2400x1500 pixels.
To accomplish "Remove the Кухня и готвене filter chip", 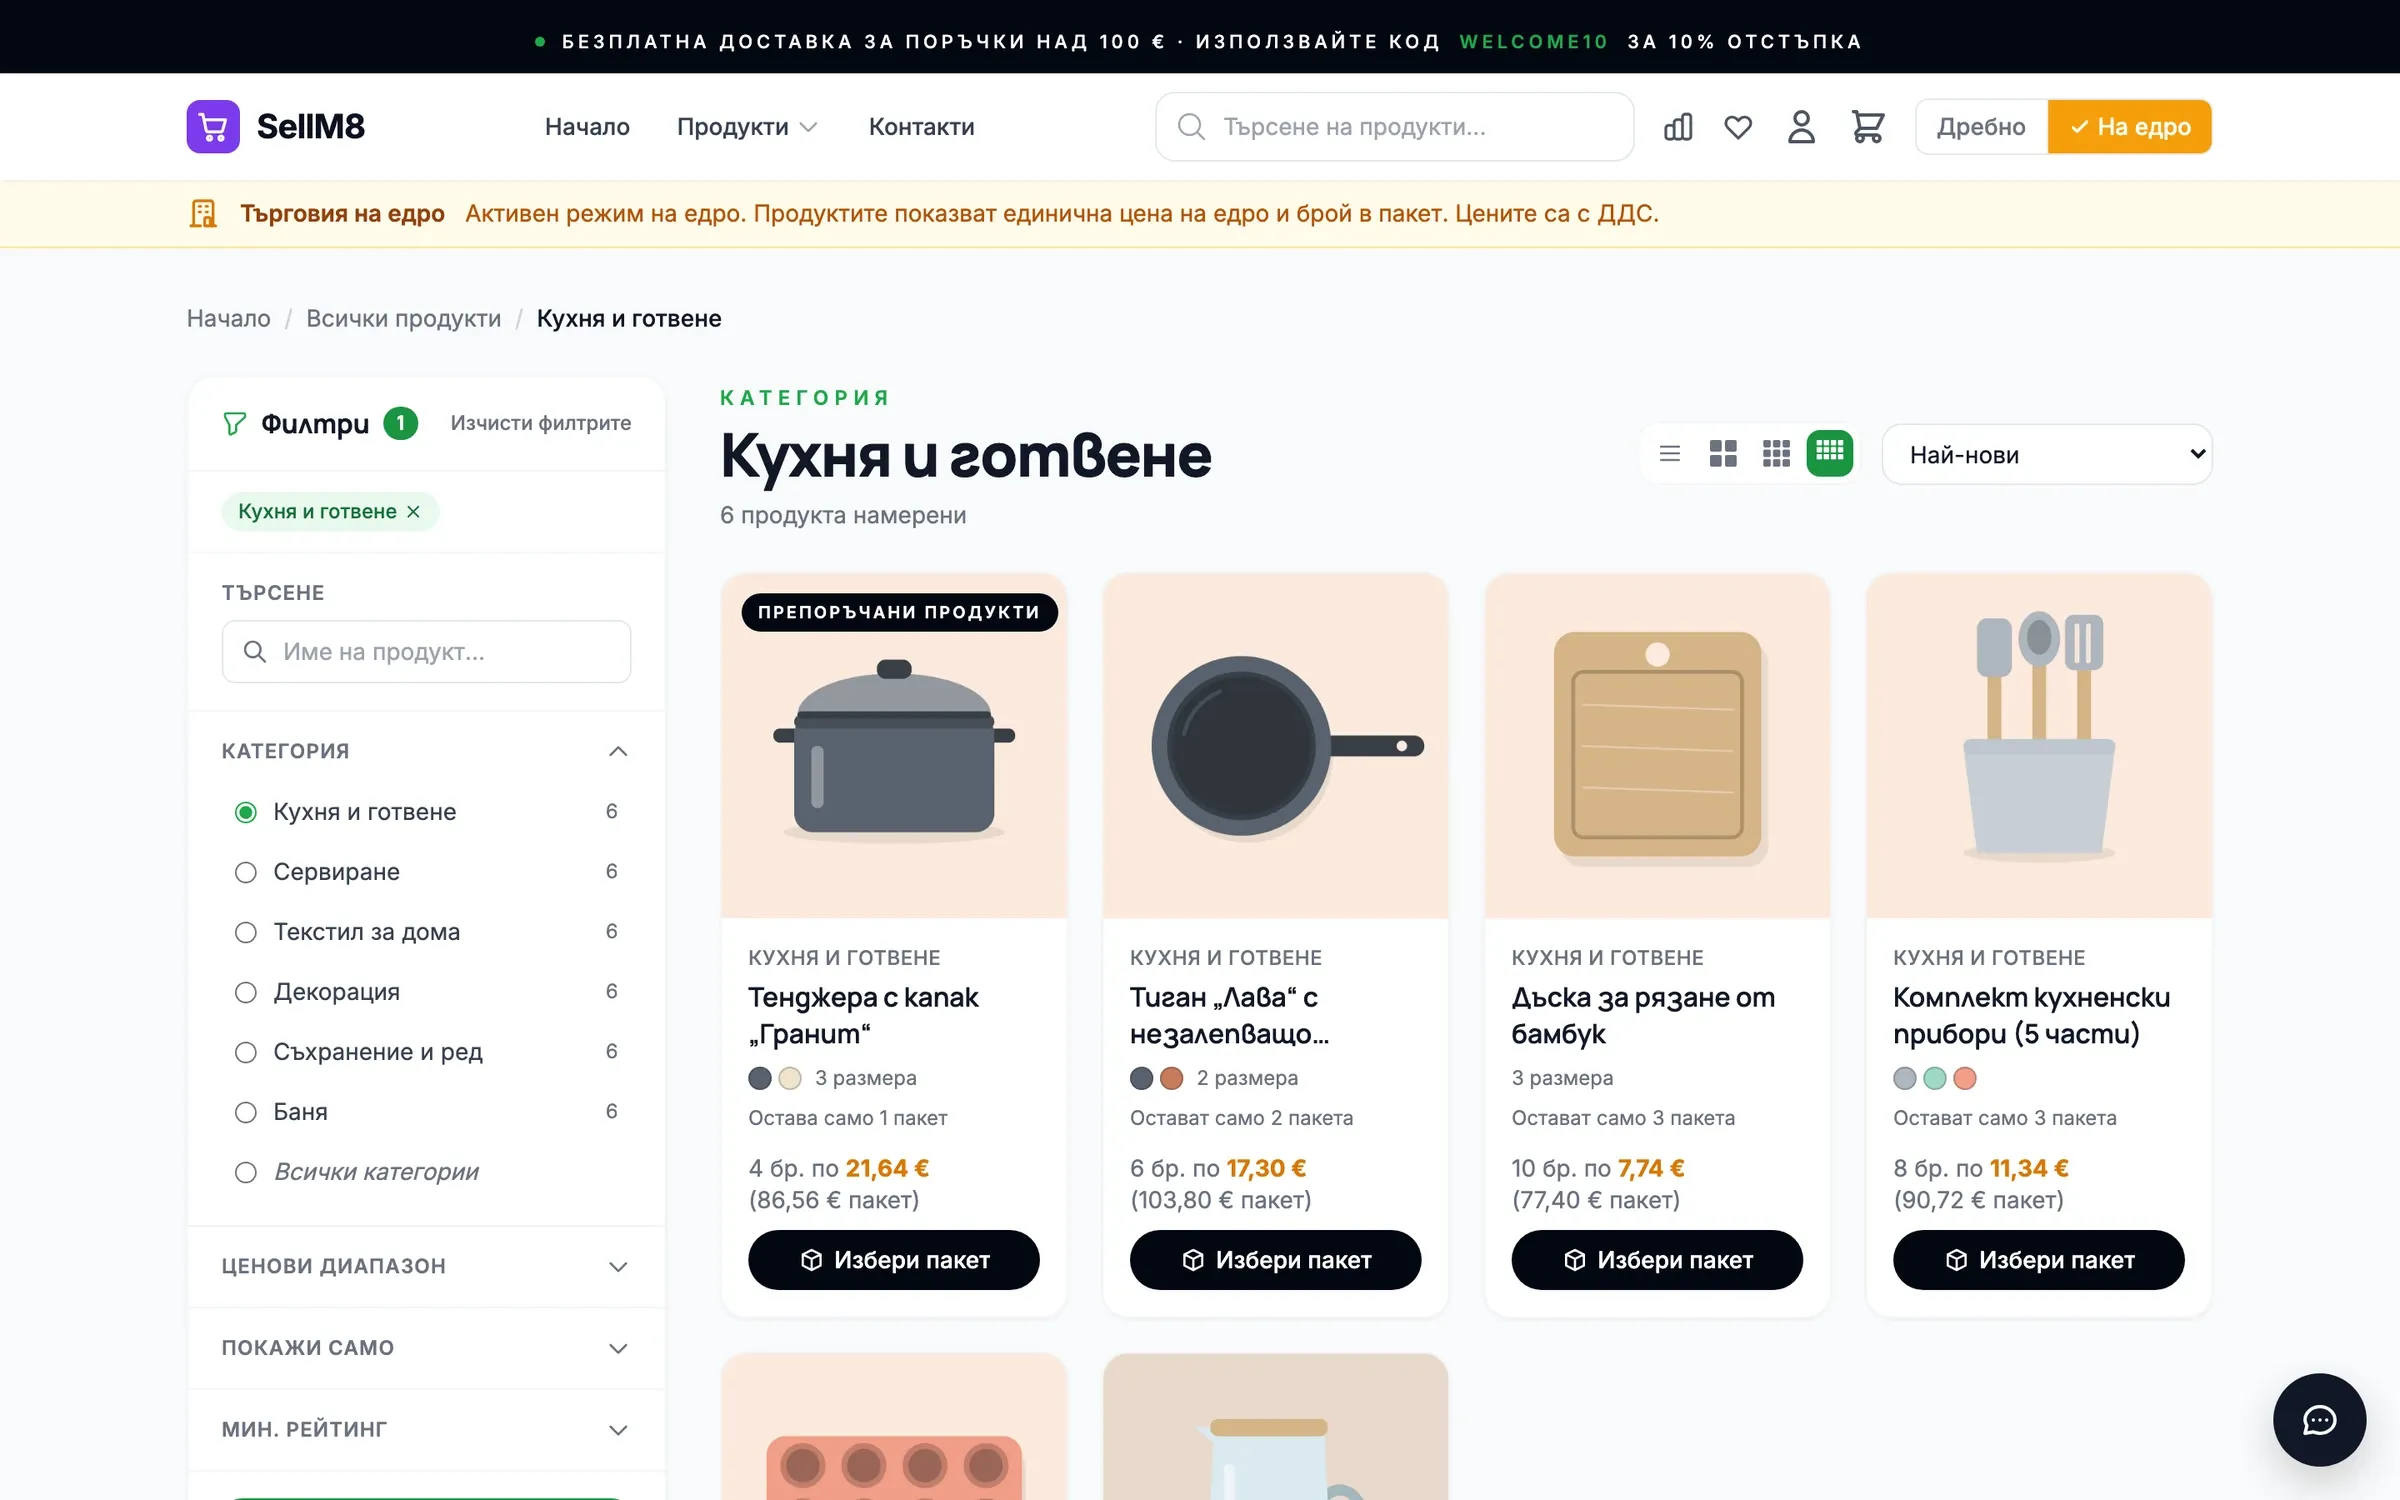I will click(x=413, y=512).
